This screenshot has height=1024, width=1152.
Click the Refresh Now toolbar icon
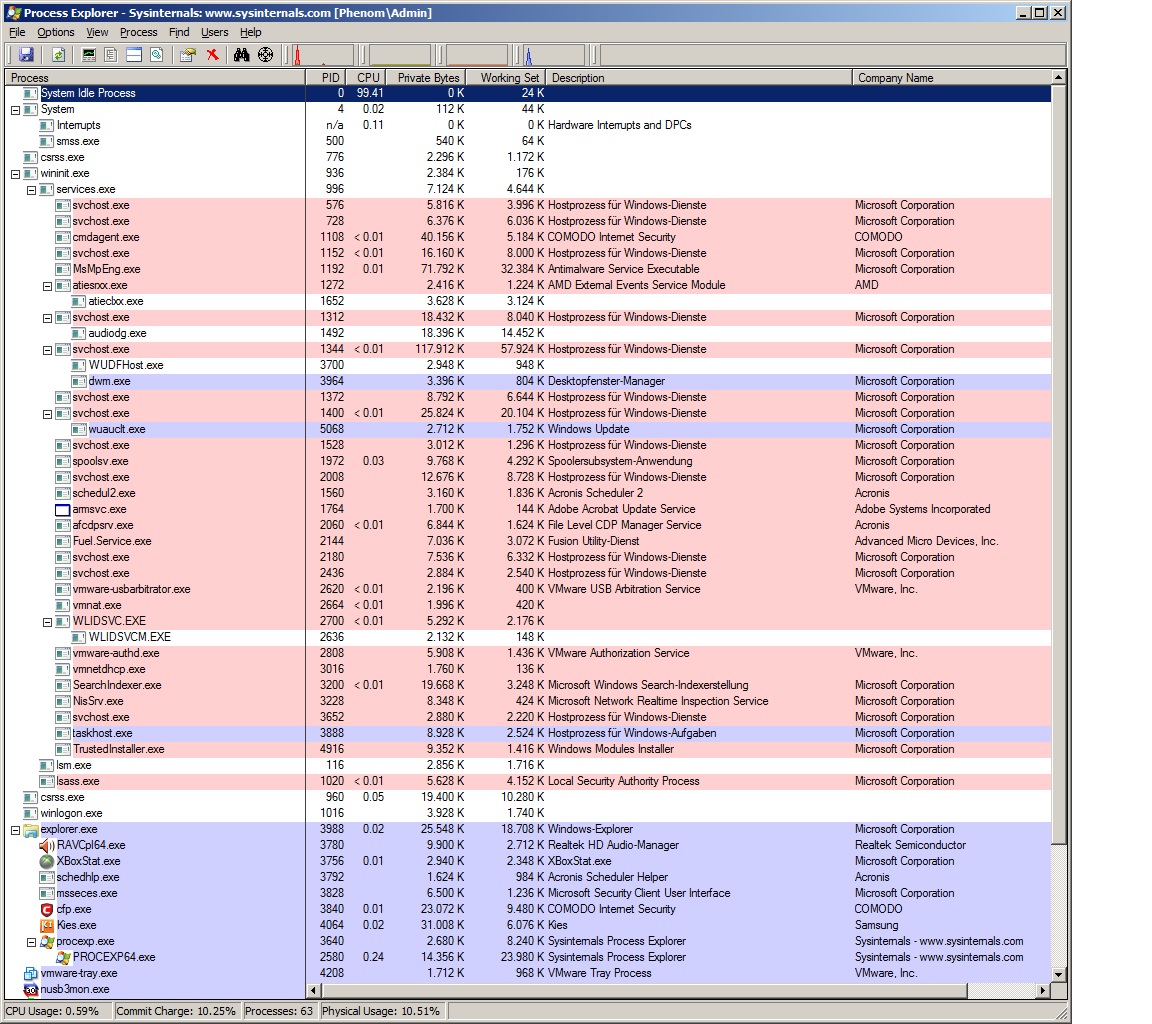pyautogui.click(x=59, y=55)
